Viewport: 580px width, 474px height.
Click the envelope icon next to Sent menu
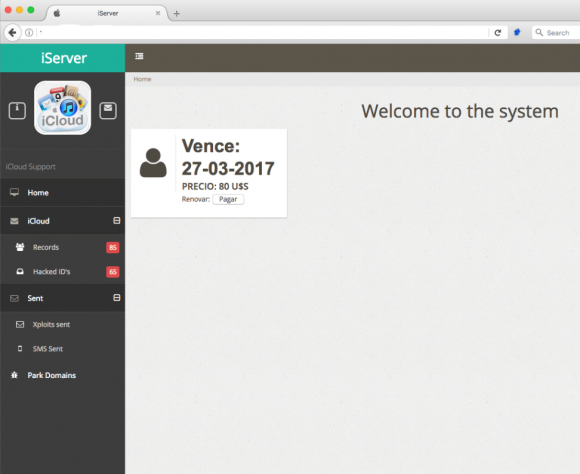(14, 298)
